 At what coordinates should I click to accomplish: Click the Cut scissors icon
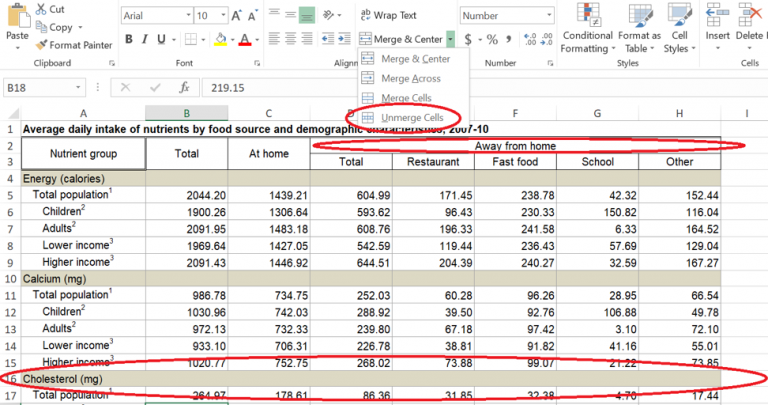42,9
